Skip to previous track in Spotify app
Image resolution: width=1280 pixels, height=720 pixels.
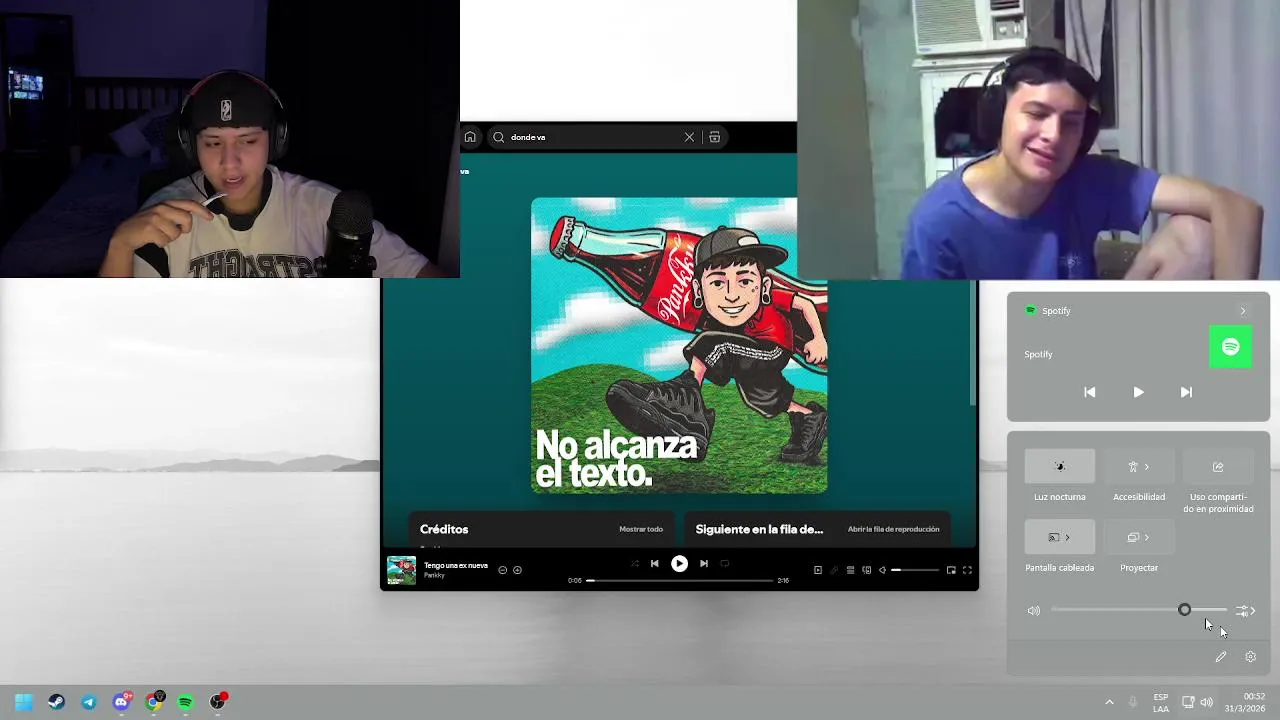[655, 564]
